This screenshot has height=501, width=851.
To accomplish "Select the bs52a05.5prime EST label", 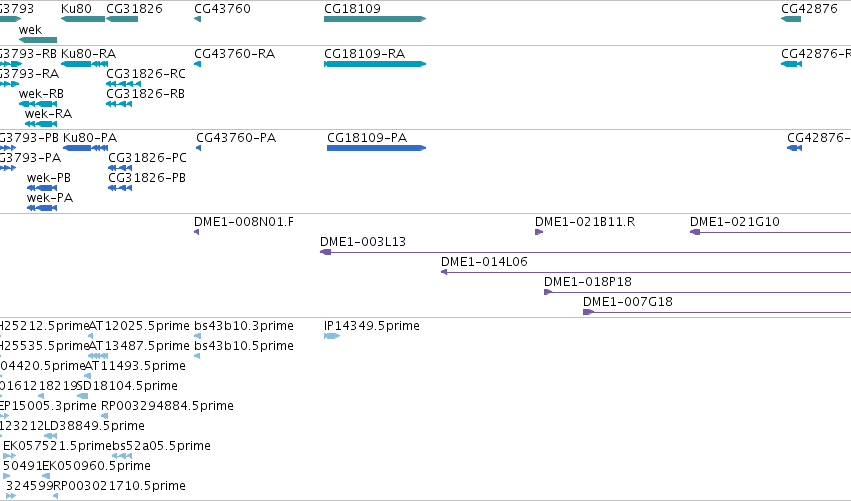I will pyautogui.click(x=162, y=447).
